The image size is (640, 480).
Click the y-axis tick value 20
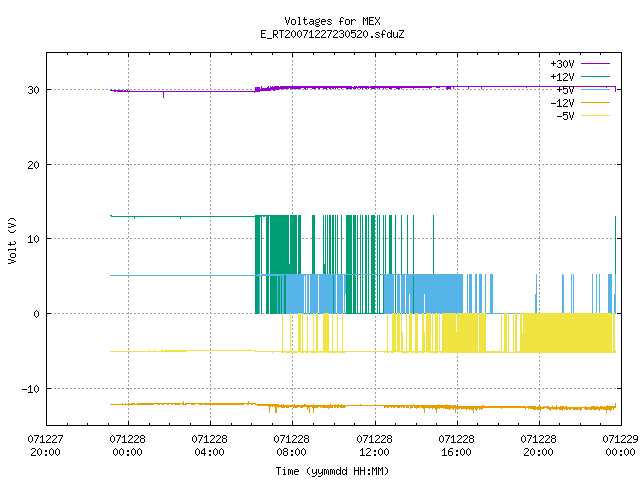click(33, 165)
